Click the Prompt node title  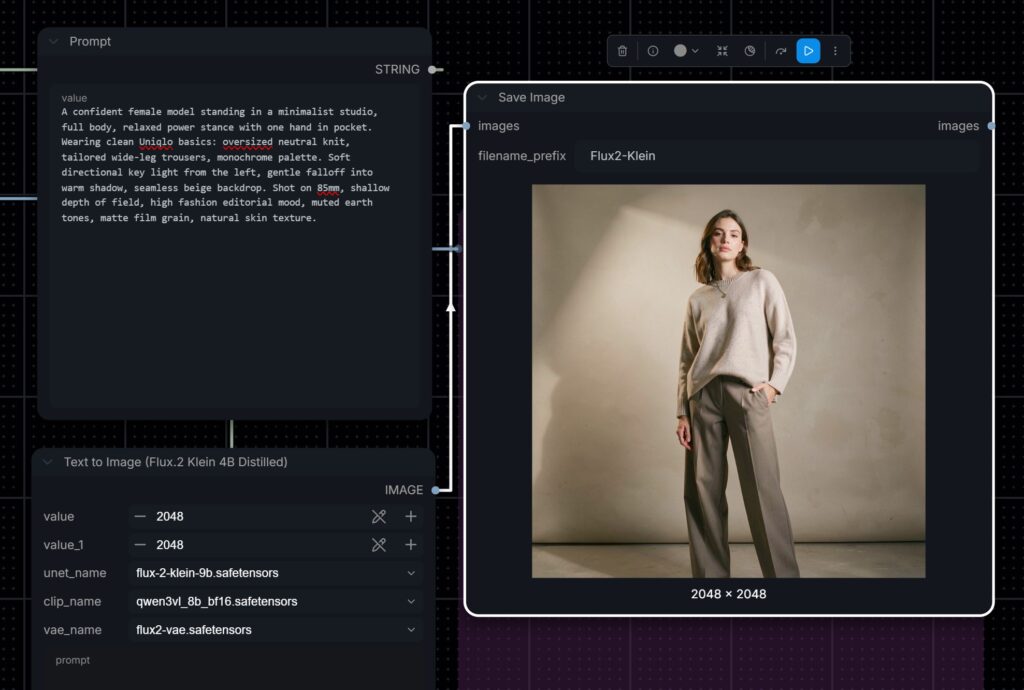point(90,41)
